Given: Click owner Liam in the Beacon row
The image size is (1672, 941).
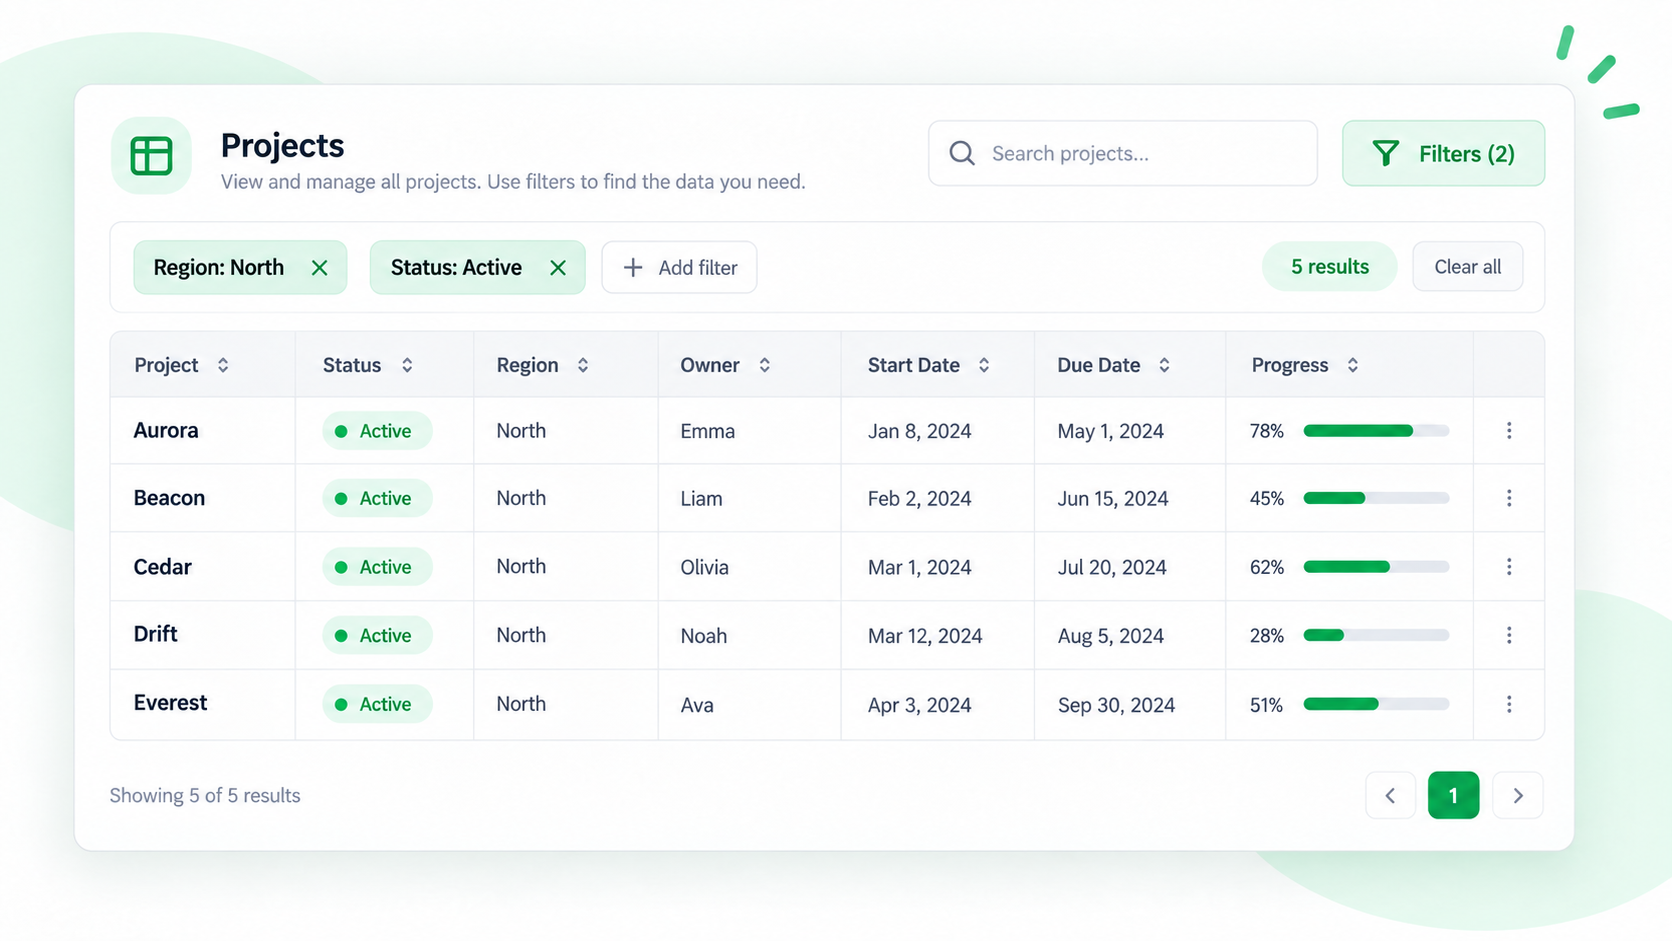Looking at the screenshot, I should tap(701, 498).
